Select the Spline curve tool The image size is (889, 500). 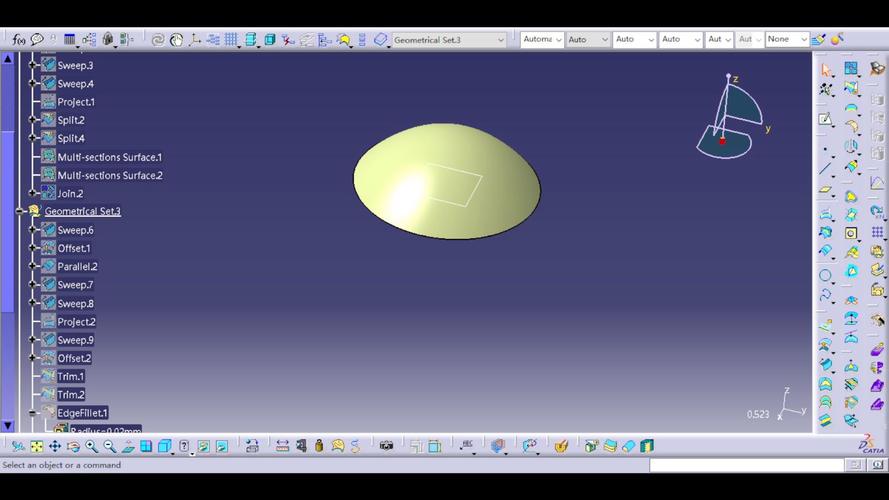pos(825,296)
